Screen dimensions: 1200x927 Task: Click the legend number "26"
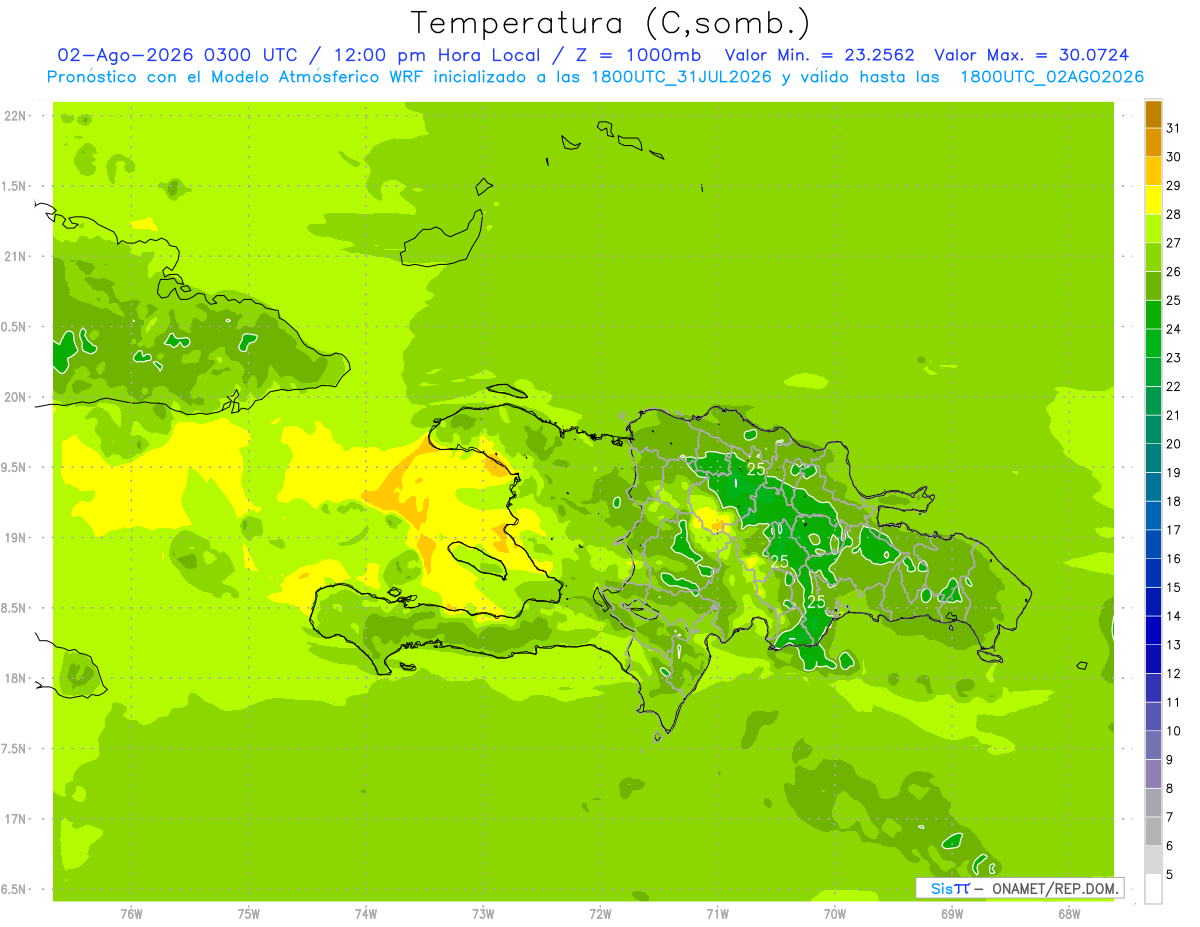click(1174, 272)
